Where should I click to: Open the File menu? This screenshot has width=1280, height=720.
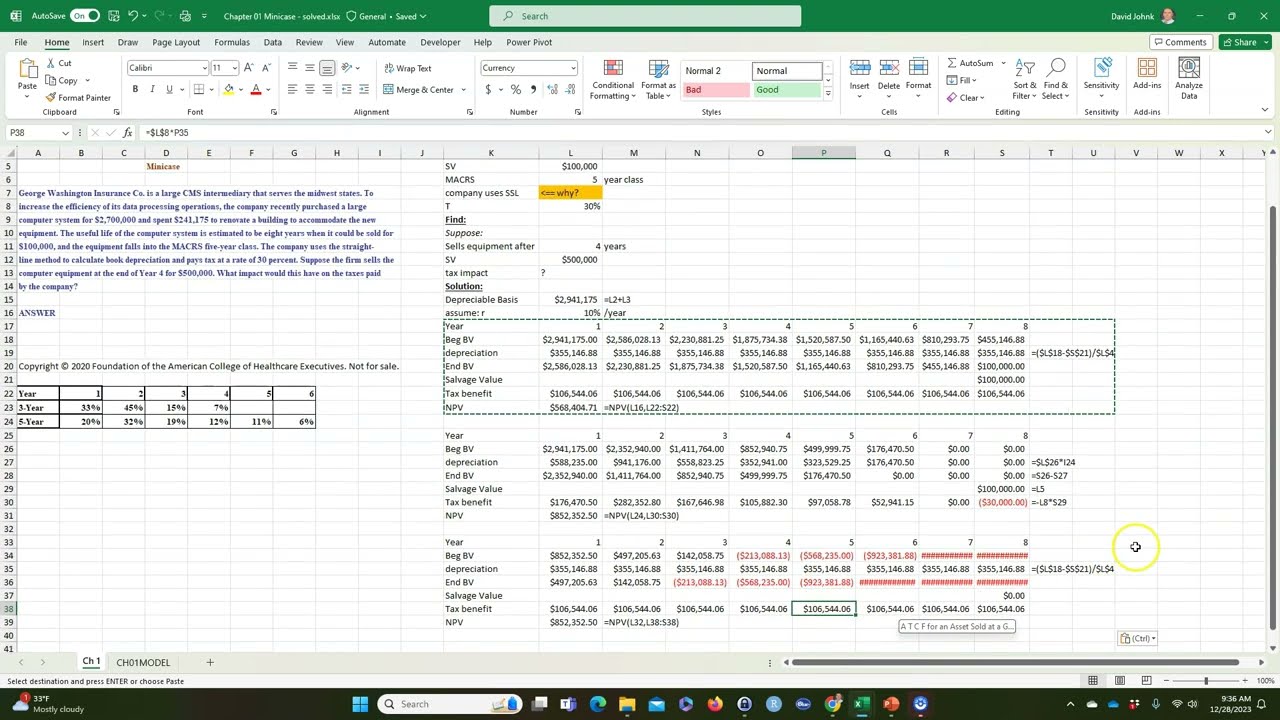pyautogui.click(x=21, y=42)
